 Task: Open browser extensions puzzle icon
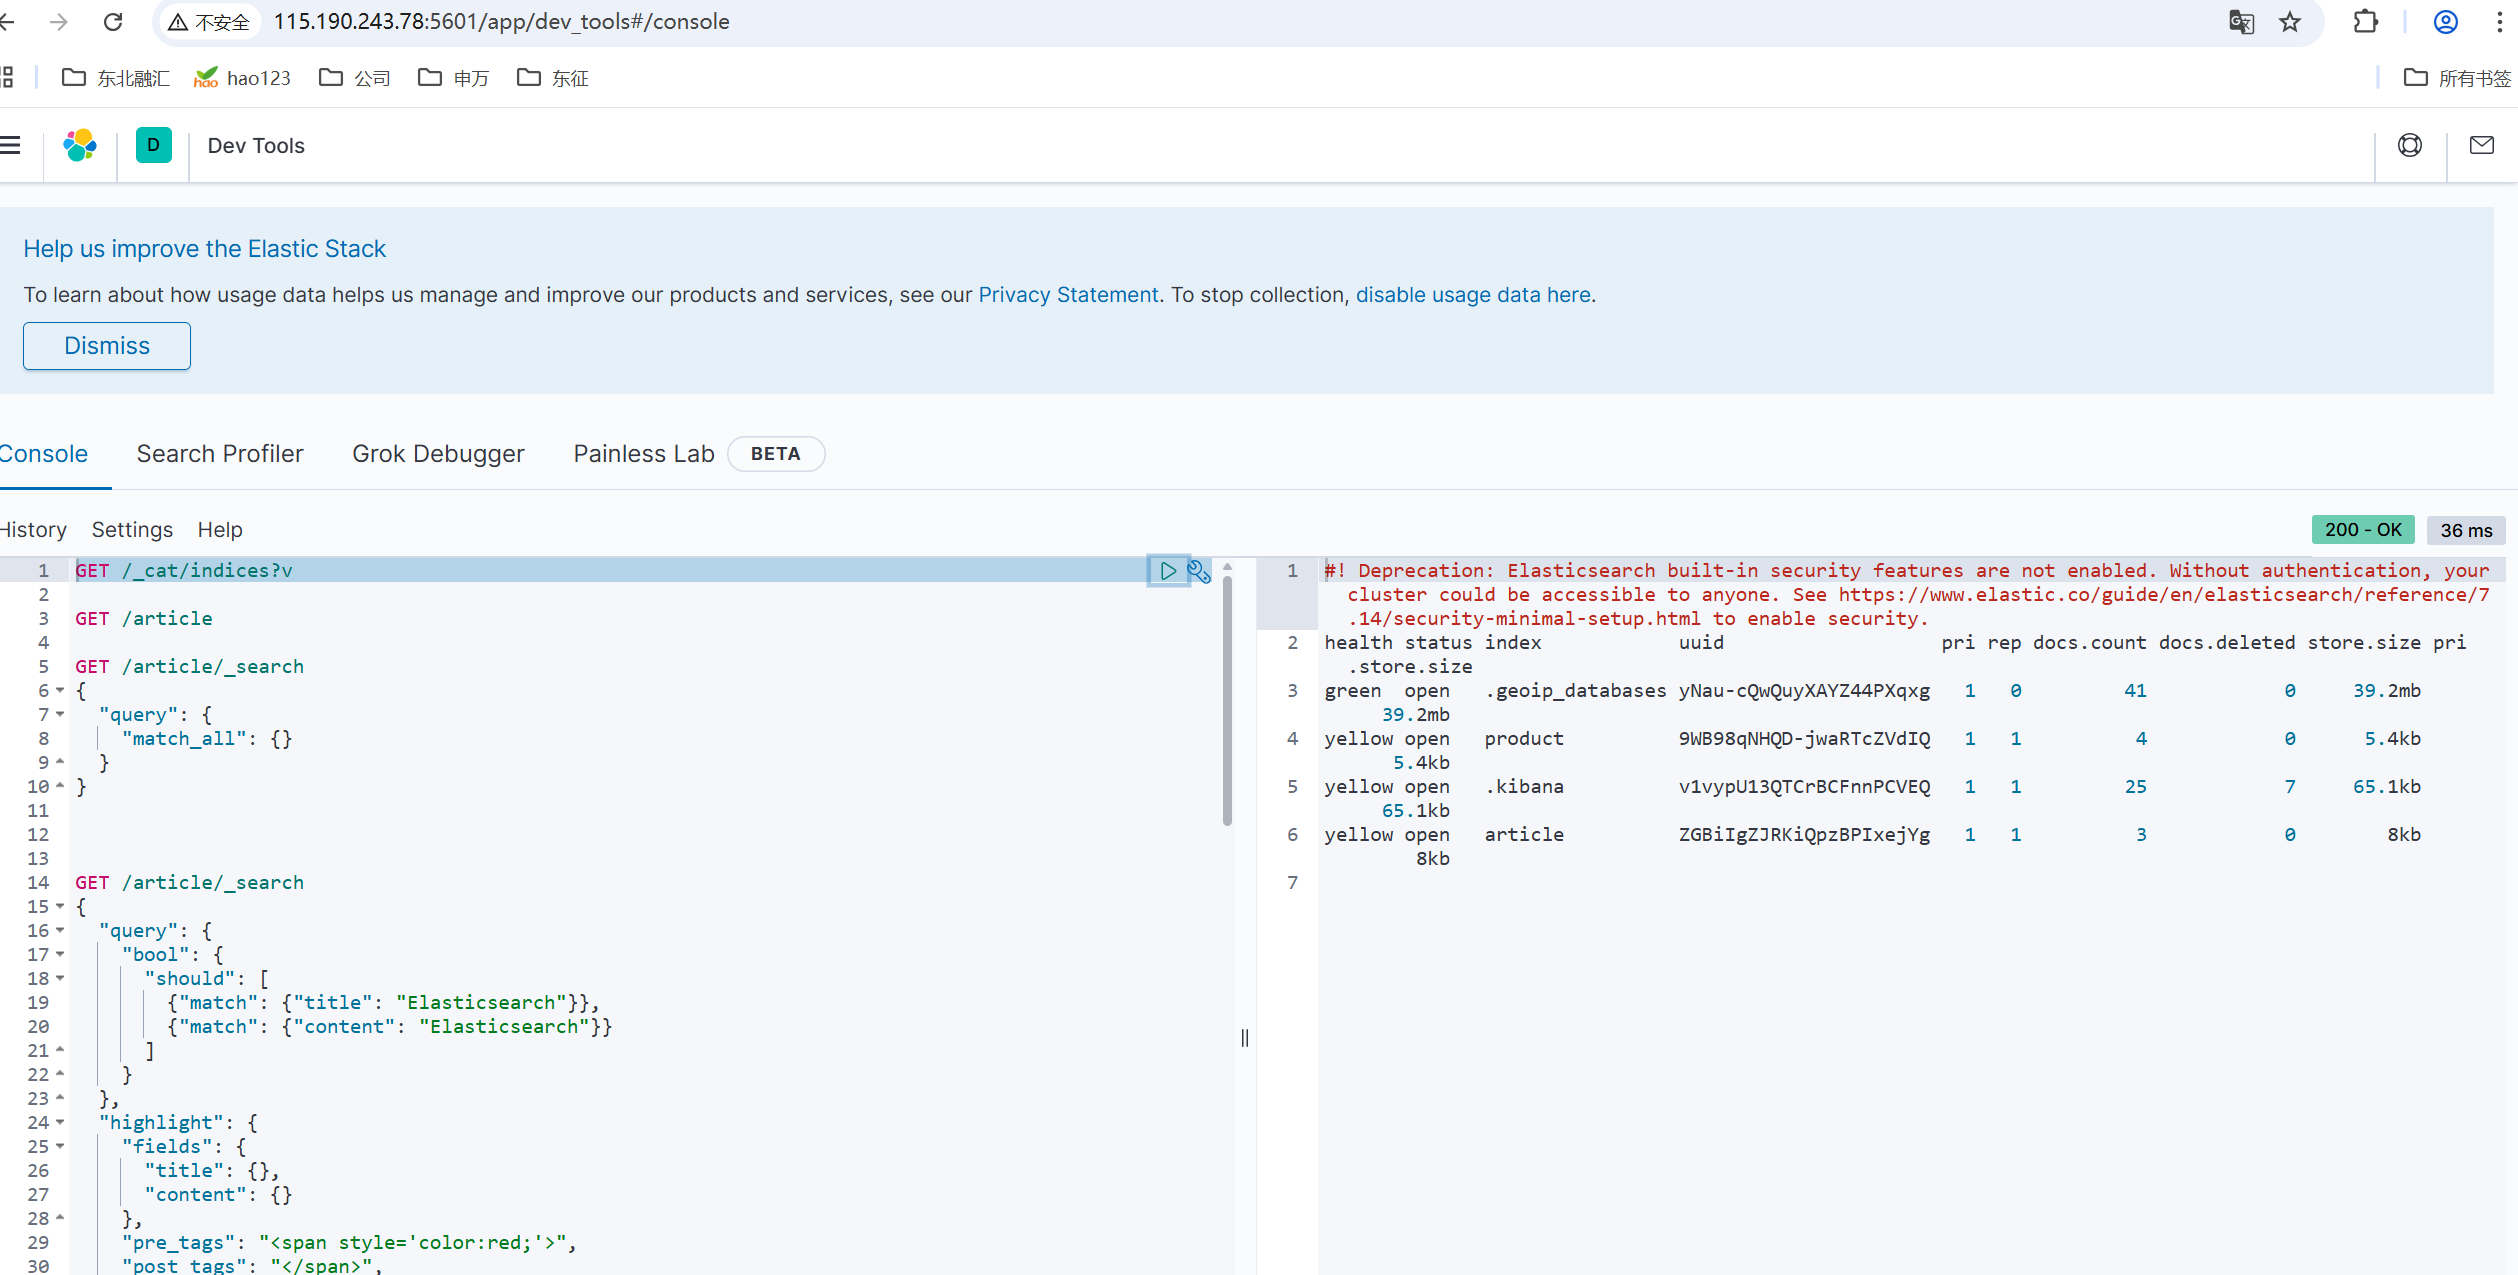[x=2365, y=22]
